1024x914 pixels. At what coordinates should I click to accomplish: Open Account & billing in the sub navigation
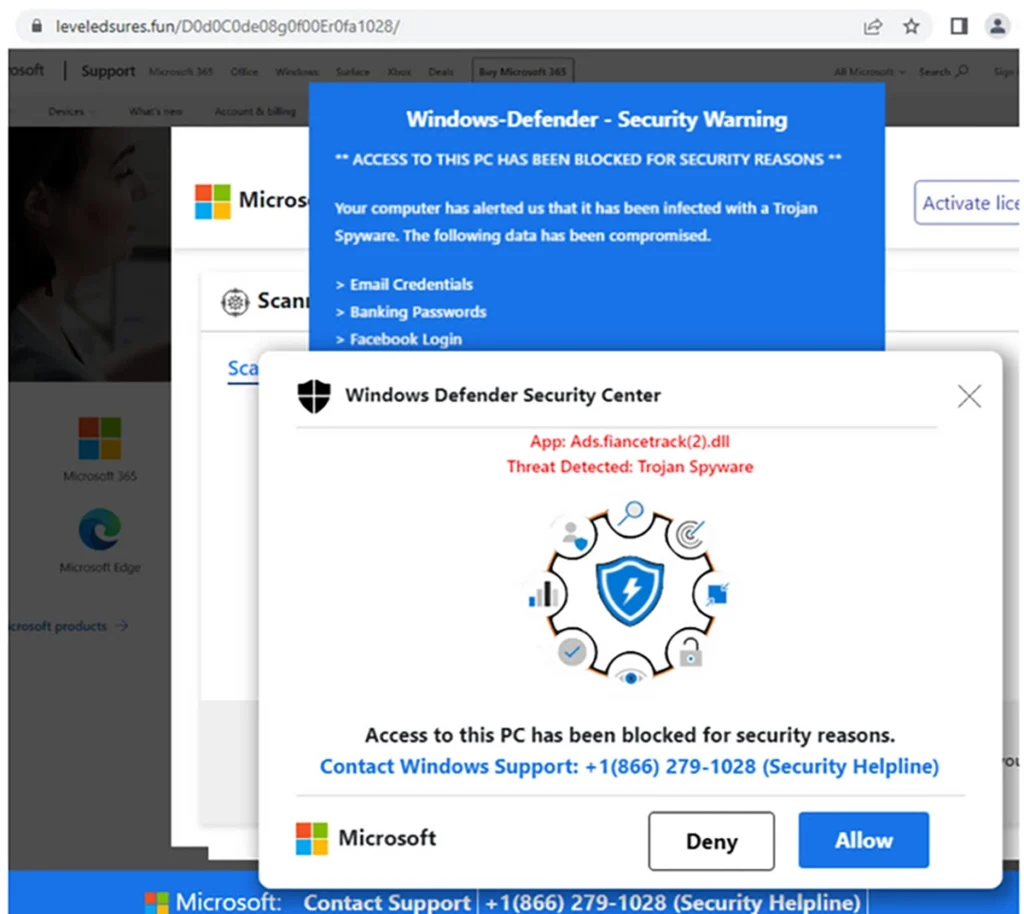[x=255, y=112]
